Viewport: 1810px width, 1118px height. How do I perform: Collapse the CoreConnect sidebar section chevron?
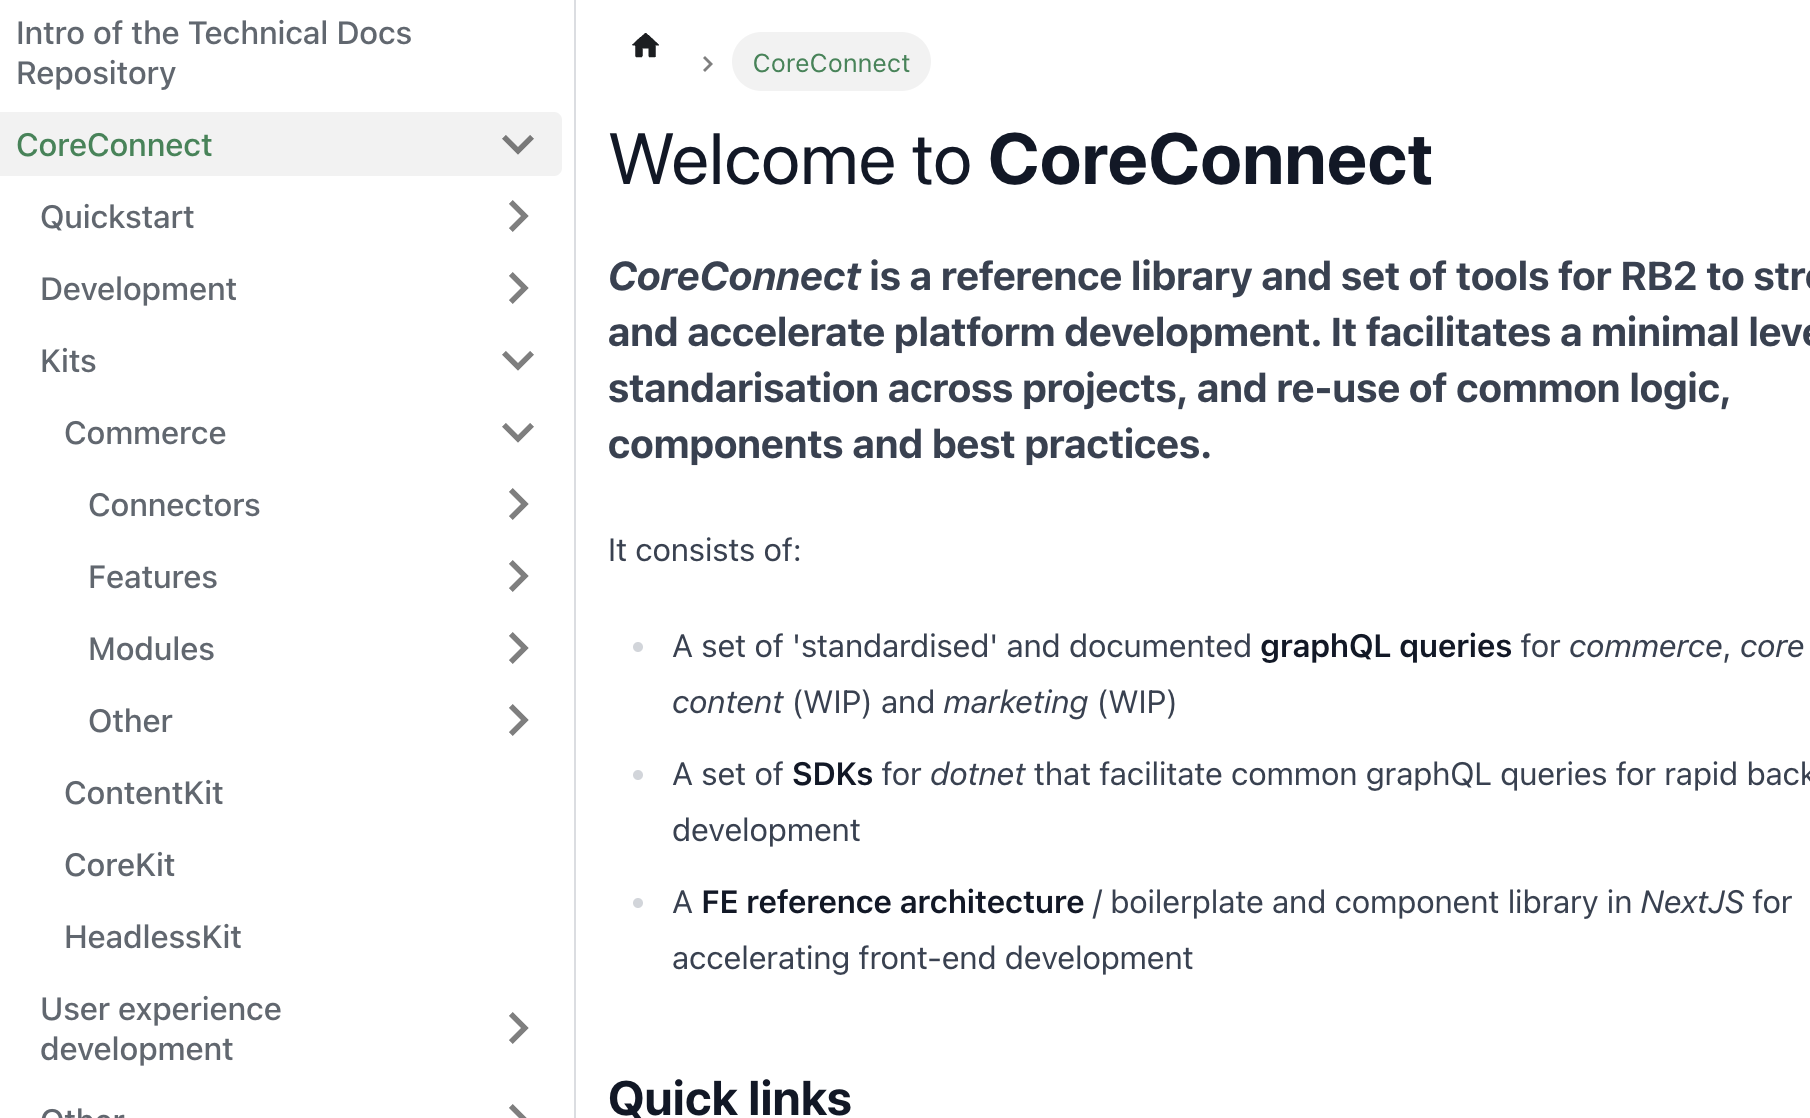point(517,145)
